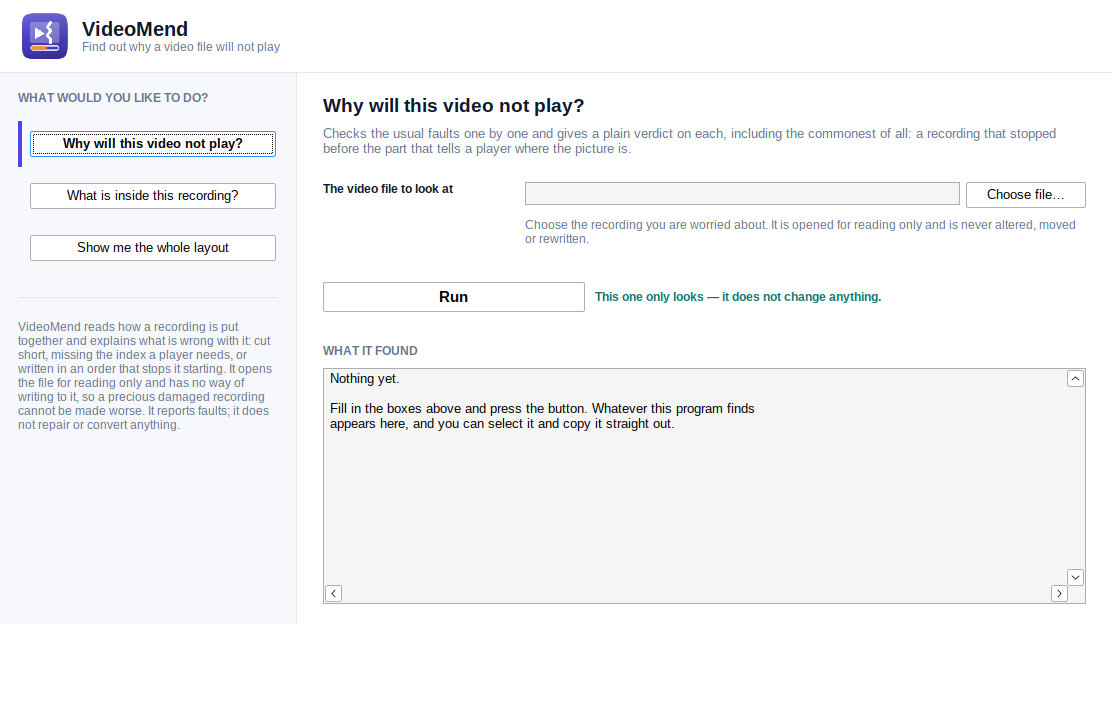Click the sidebar 'VideoMend reads how a recording' description
The height and width of the screenshot is (726, 1112).
tap(145, 376)
